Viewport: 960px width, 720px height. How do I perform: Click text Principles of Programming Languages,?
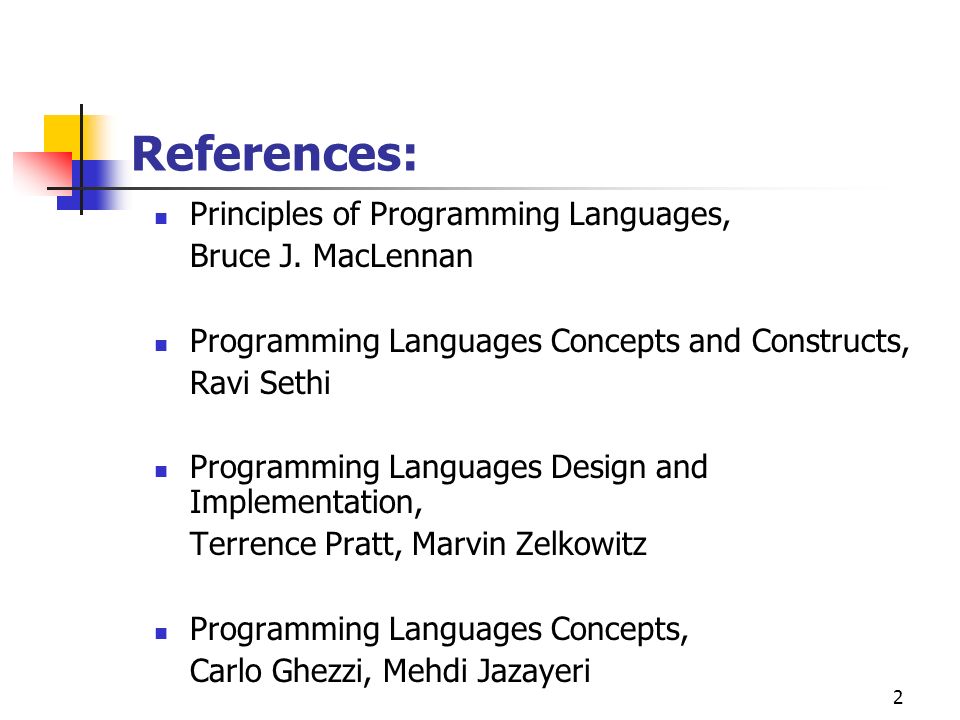(460, 216)
